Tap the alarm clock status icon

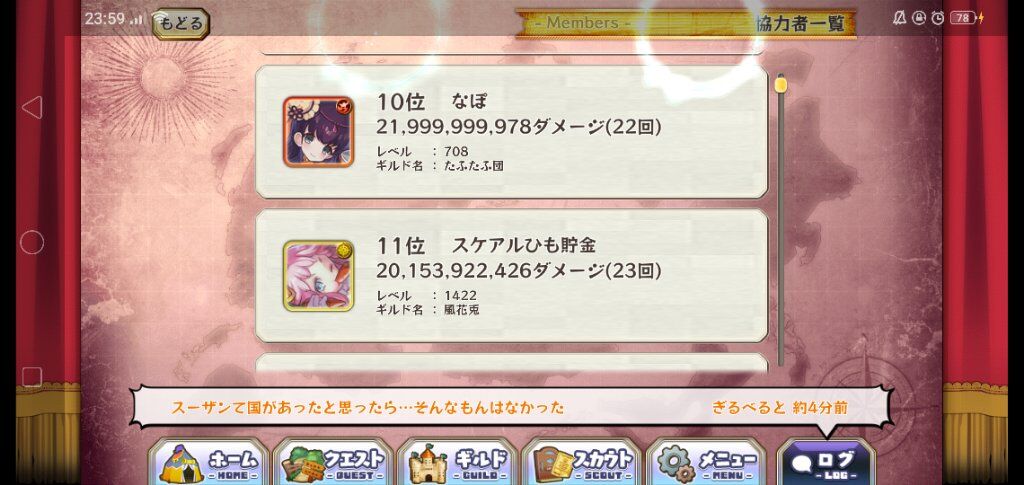(x=938, y=18)
